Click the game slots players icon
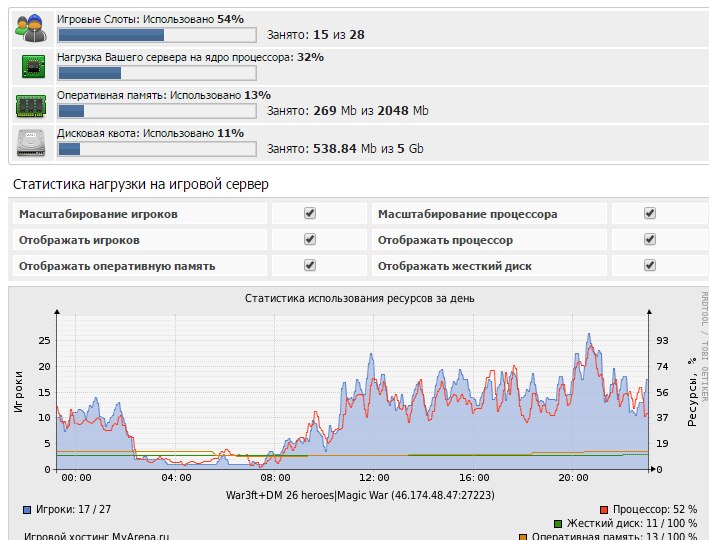This screenshot has height=540, width=709. (x=29, y=28)
